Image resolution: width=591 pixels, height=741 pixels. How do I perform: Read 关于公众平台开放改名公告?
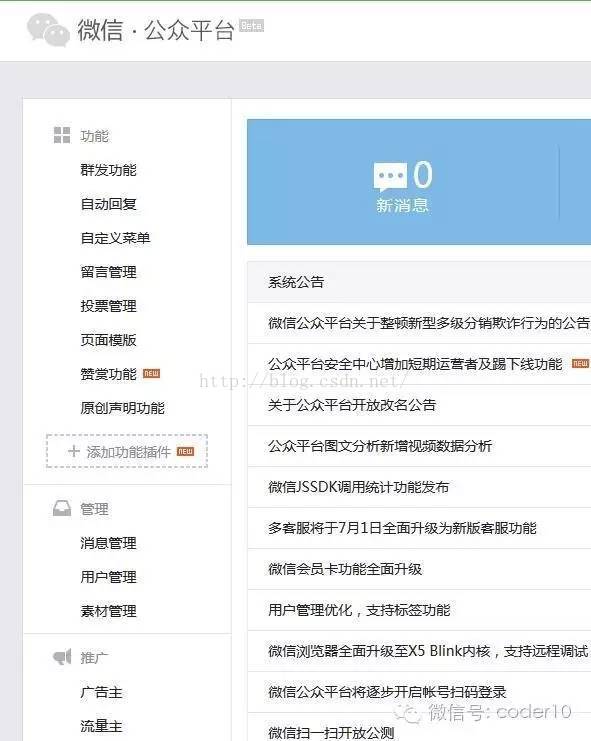tap(352, 405)
